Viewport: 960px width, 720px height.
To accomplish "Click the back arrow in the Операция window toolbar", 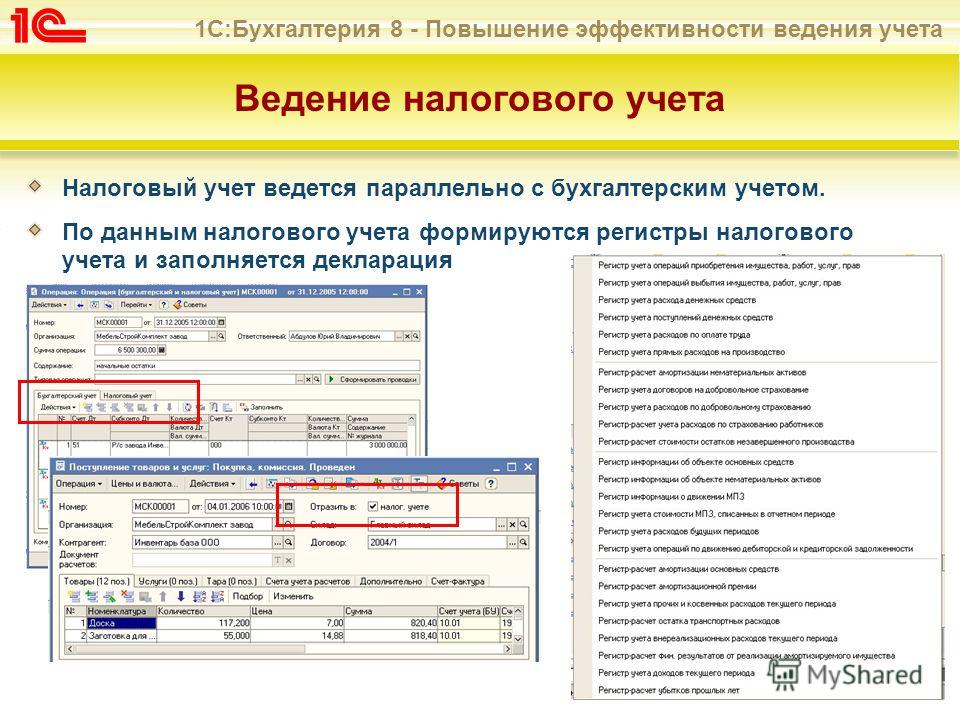I will [x=80, y=305].
